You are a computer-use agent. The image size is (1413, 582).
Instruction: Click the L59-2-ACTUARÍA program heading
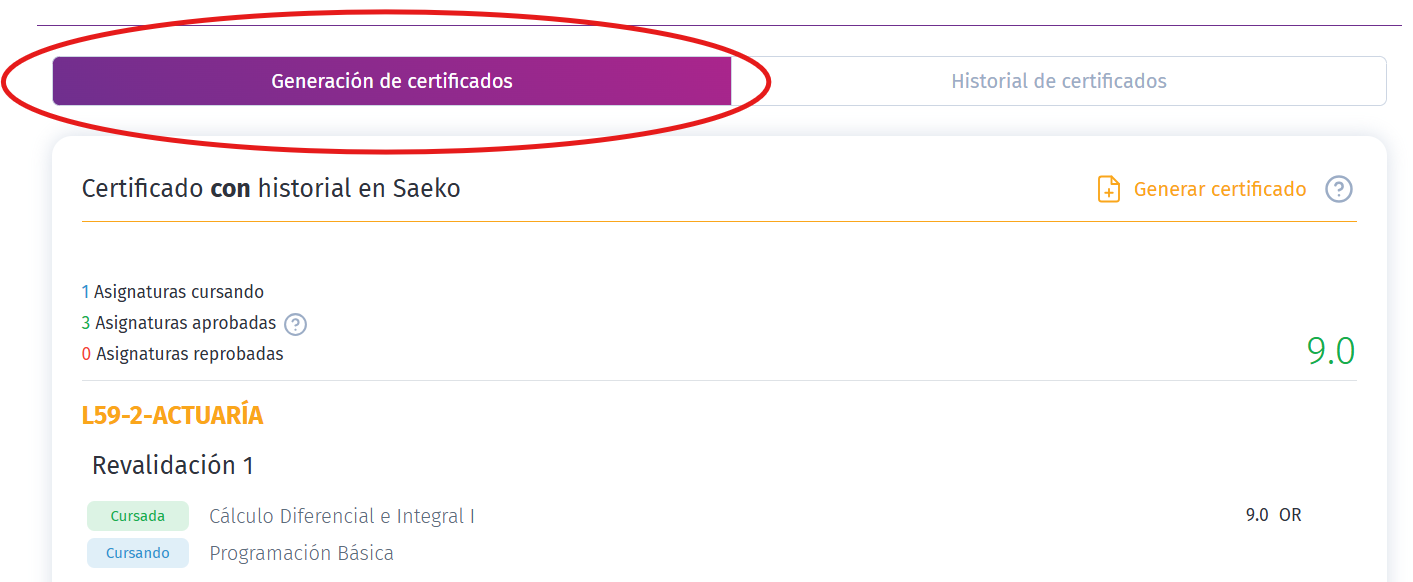coord(172,415)
